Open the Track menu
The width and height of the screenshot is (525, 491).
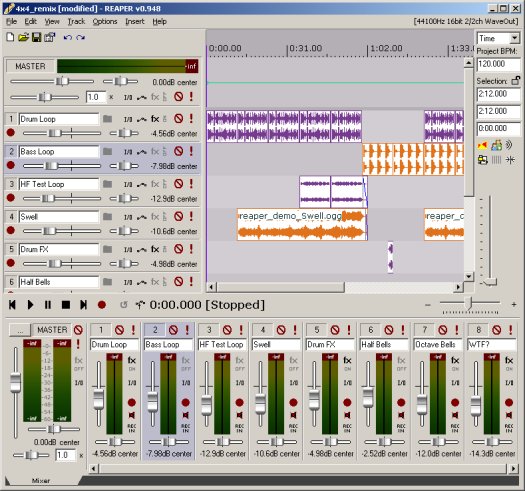[76, 21]
